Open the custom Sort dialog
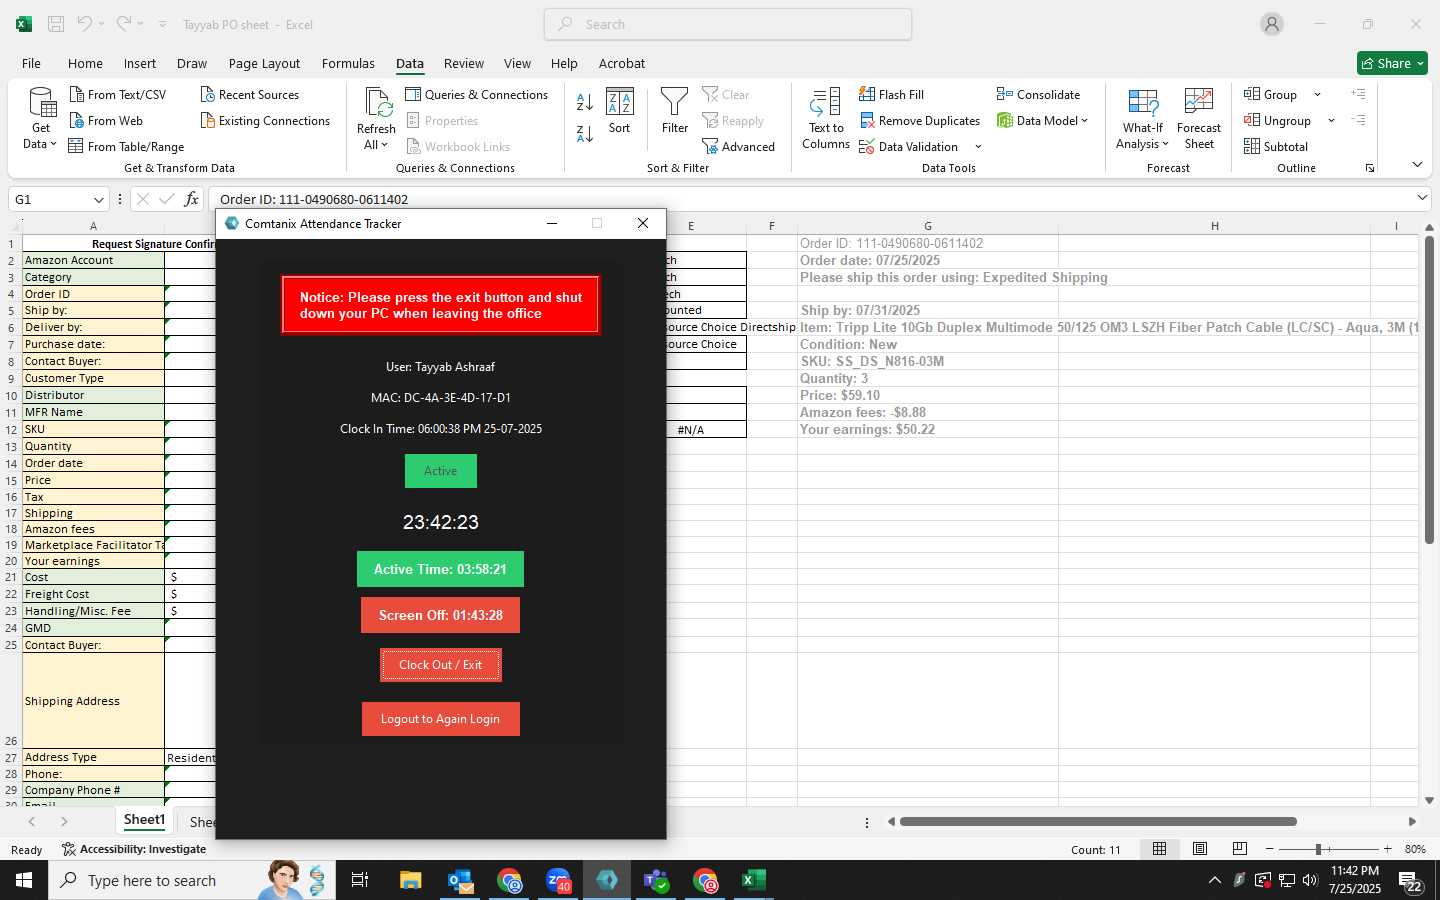This screenshot has height=900, width=1440. pos(620,112)
